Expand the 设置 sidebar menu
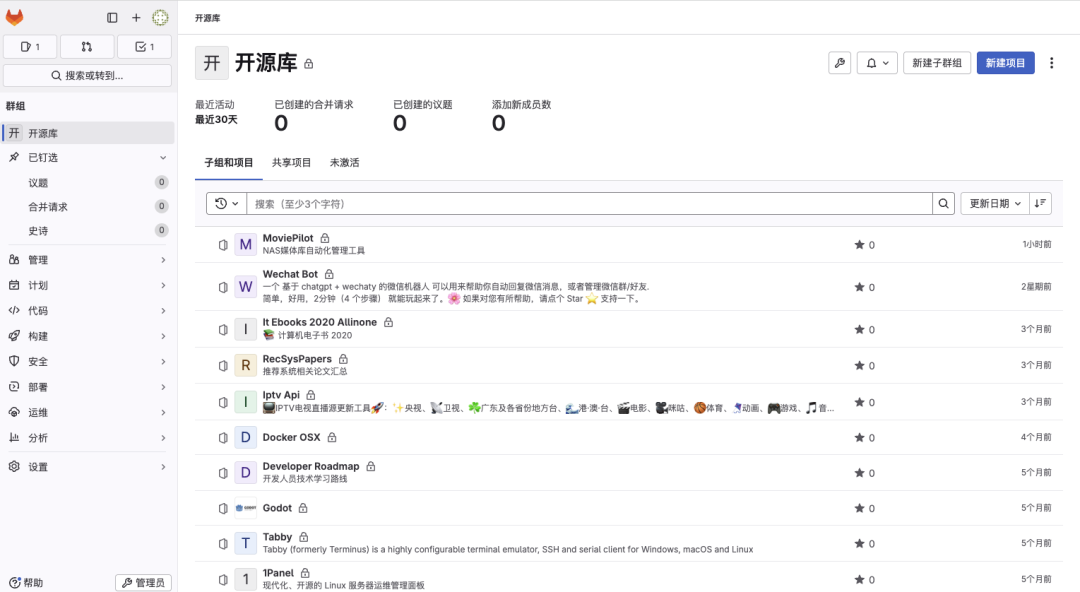1080x592 pixels. click(87, 467)
